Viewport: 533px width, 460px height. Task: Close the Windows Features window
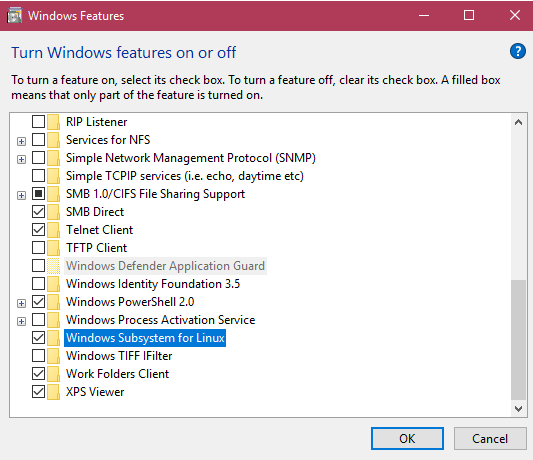[x=515, y=15]
